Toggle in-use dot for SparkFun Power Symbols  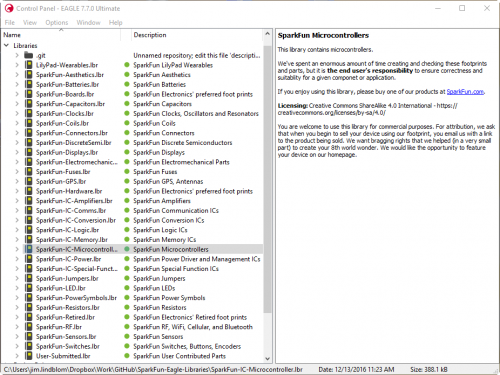127,298
